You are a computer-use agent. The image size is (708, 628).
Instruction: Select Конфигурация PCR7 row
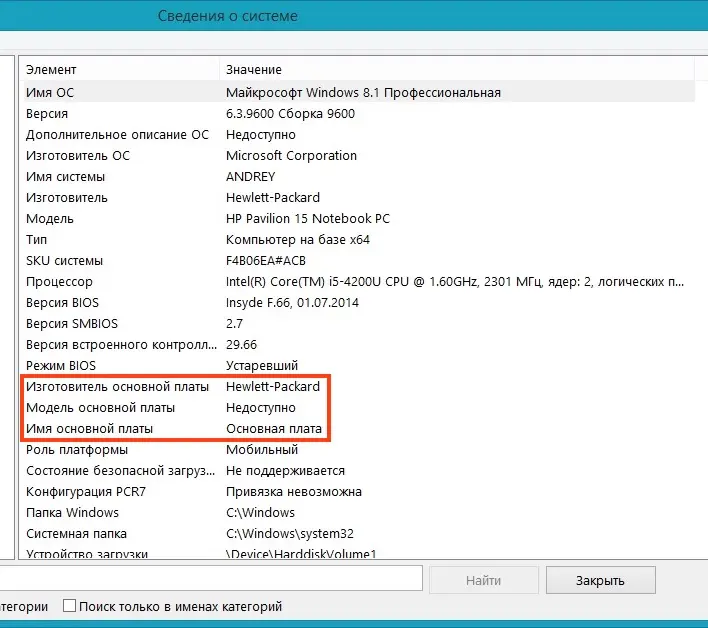coord(357,492)
